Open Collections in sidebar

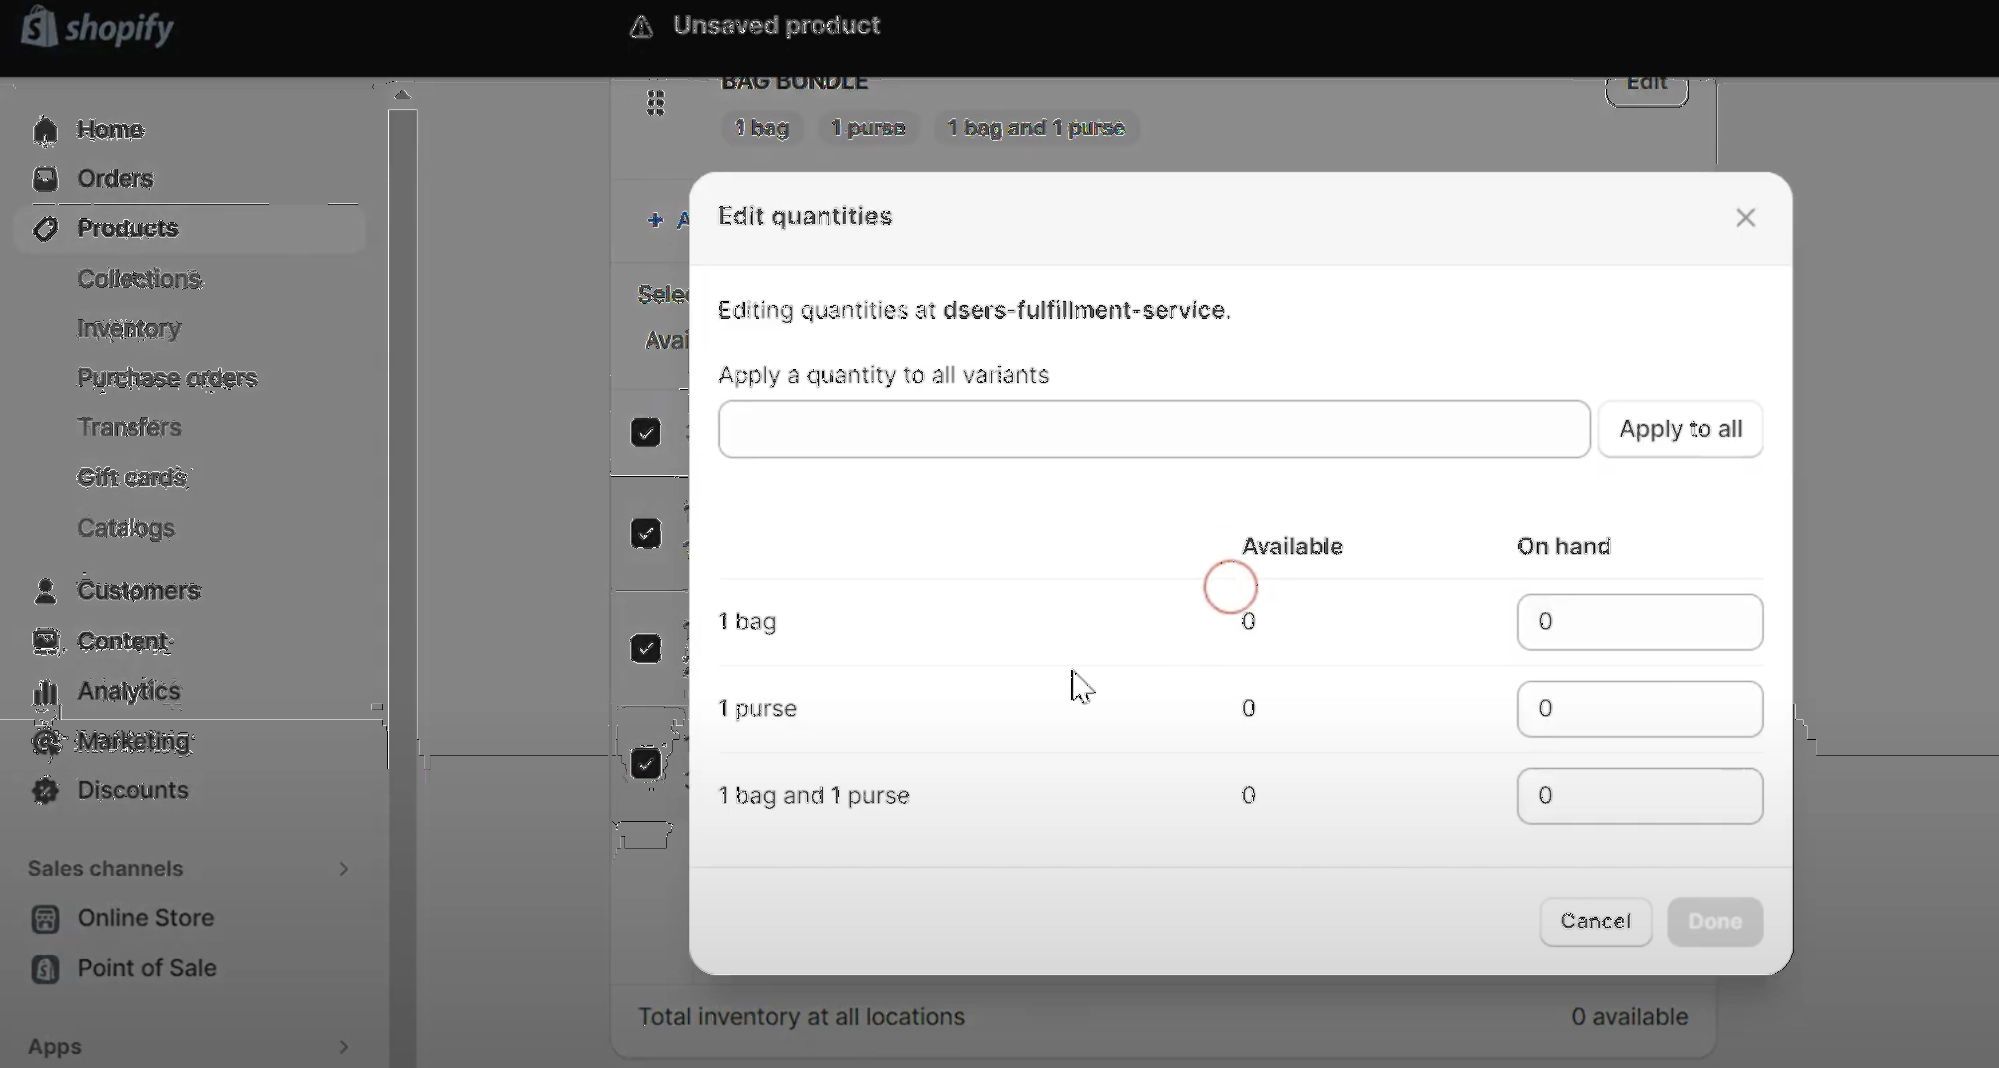coord(140,279)
